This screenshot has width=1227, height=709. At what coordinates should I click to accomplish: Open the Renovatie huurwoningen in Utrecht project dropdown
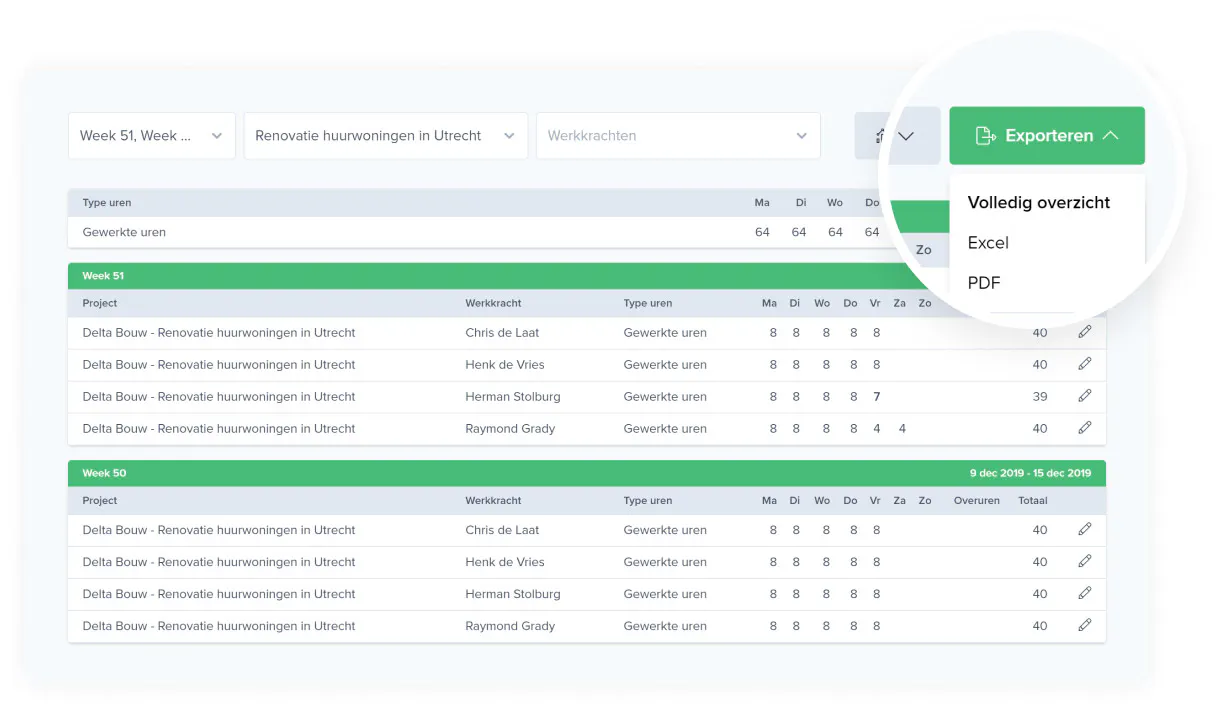click(386, 136)
